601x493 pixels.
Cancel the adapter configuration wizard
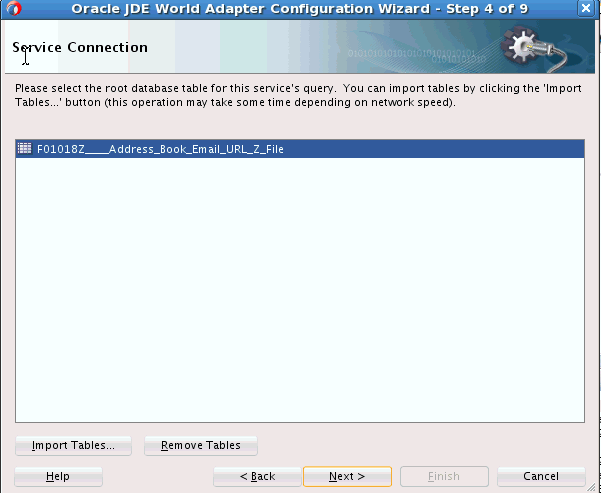[x=541, y=477]
